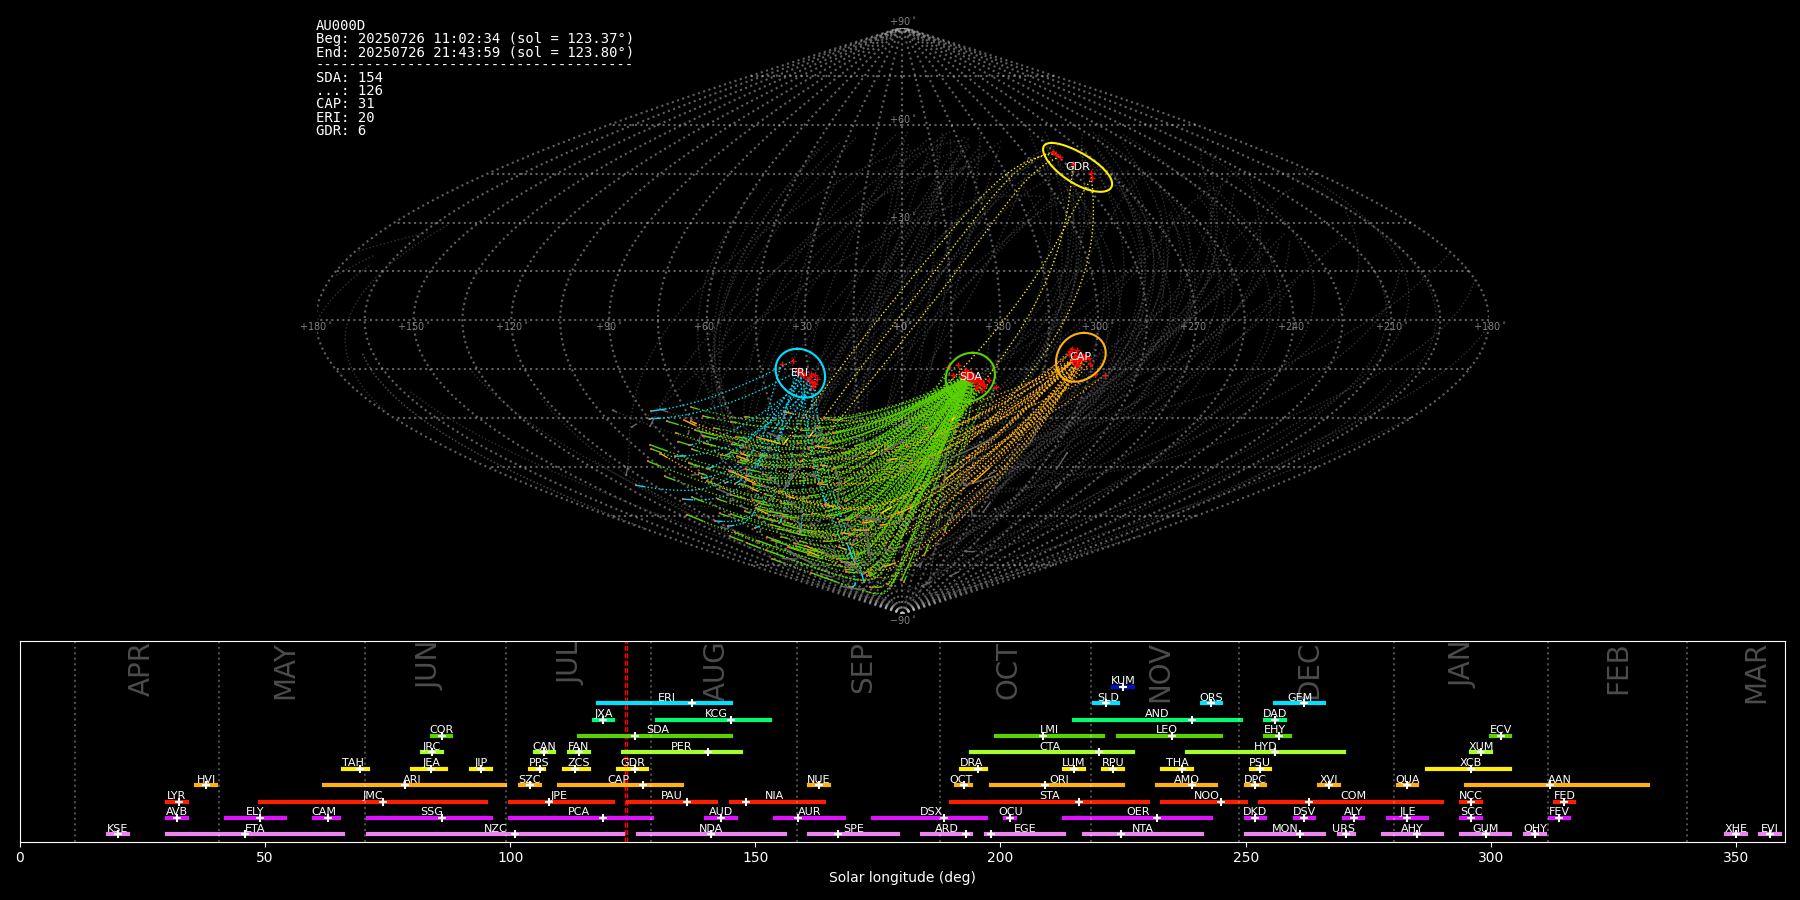Click the 200 tick label on the solar longitude axis
The width and height of the screenshot is (1800, 900).
pos(1000,858)
